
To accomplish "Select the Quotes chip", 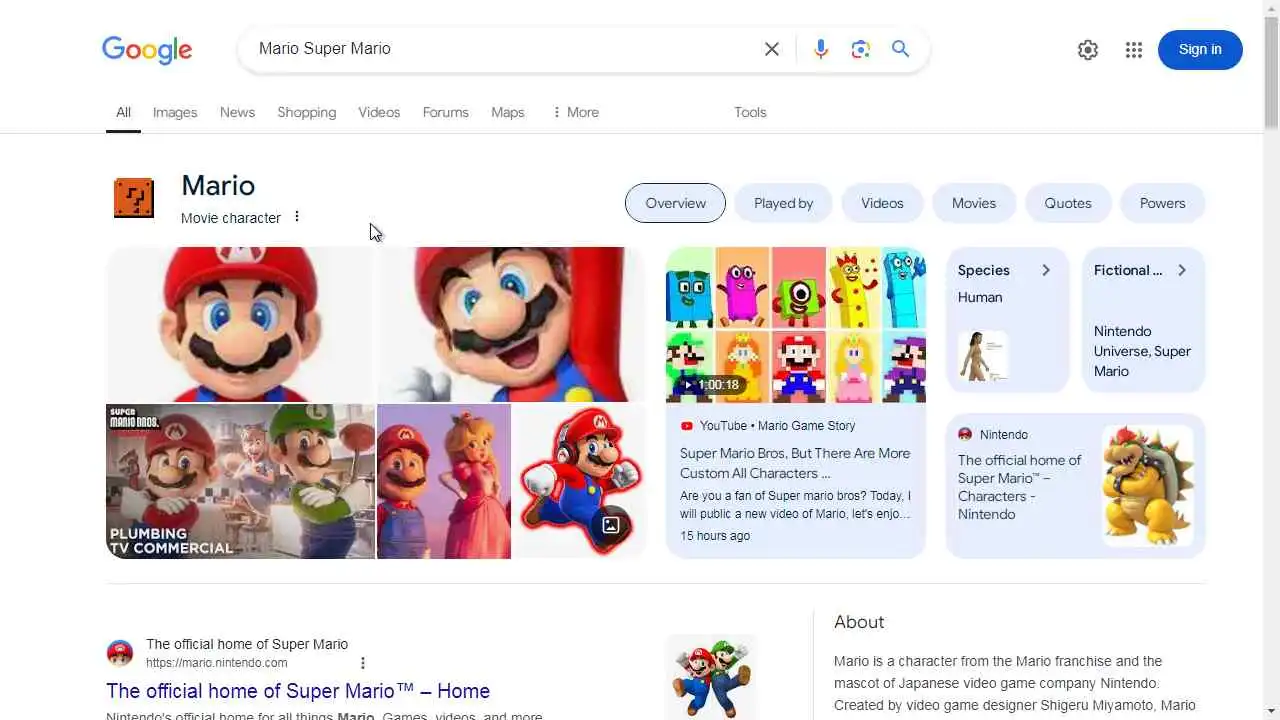I will [1068, 203].
